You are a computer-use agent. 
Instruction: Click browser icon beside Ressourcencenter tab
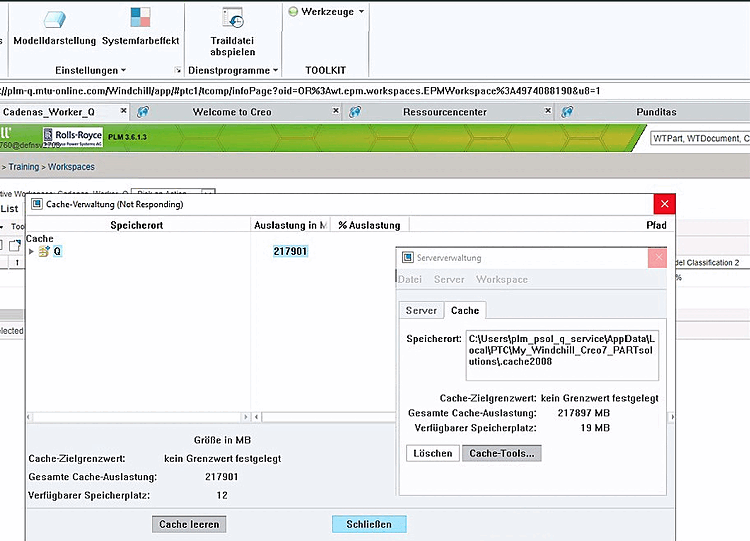pyautogui.click(x=354, y=112)
